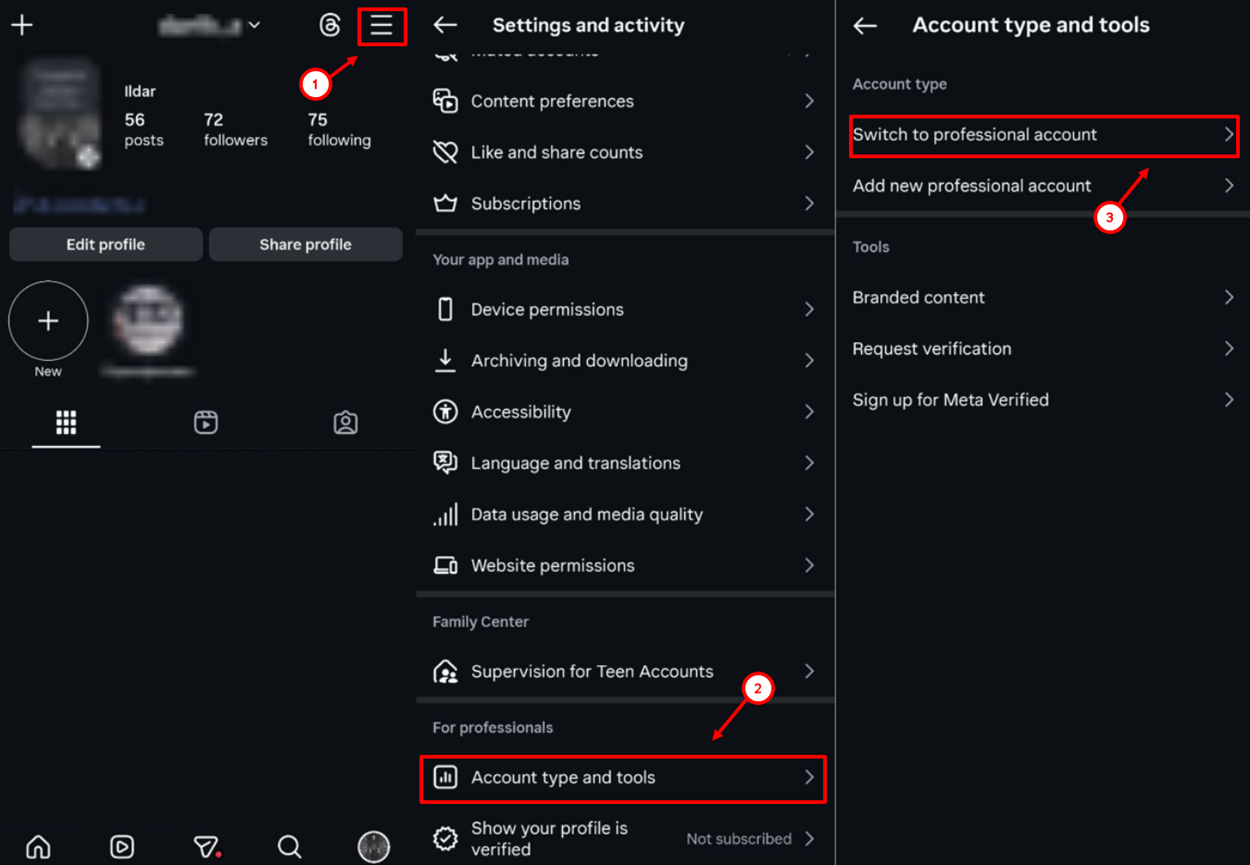
Task: Select Switch to professional account
Action: click(1043, 134)
